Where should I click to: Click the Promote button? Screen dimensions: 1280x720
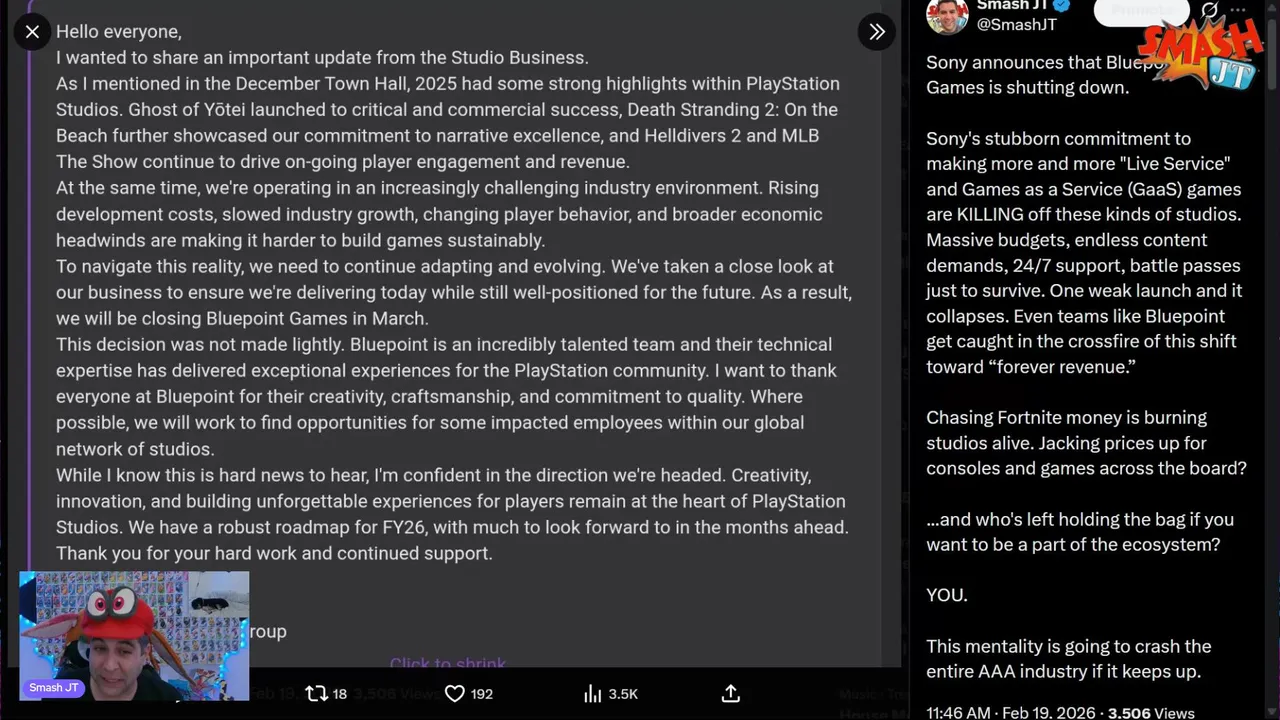(1140, 10)
